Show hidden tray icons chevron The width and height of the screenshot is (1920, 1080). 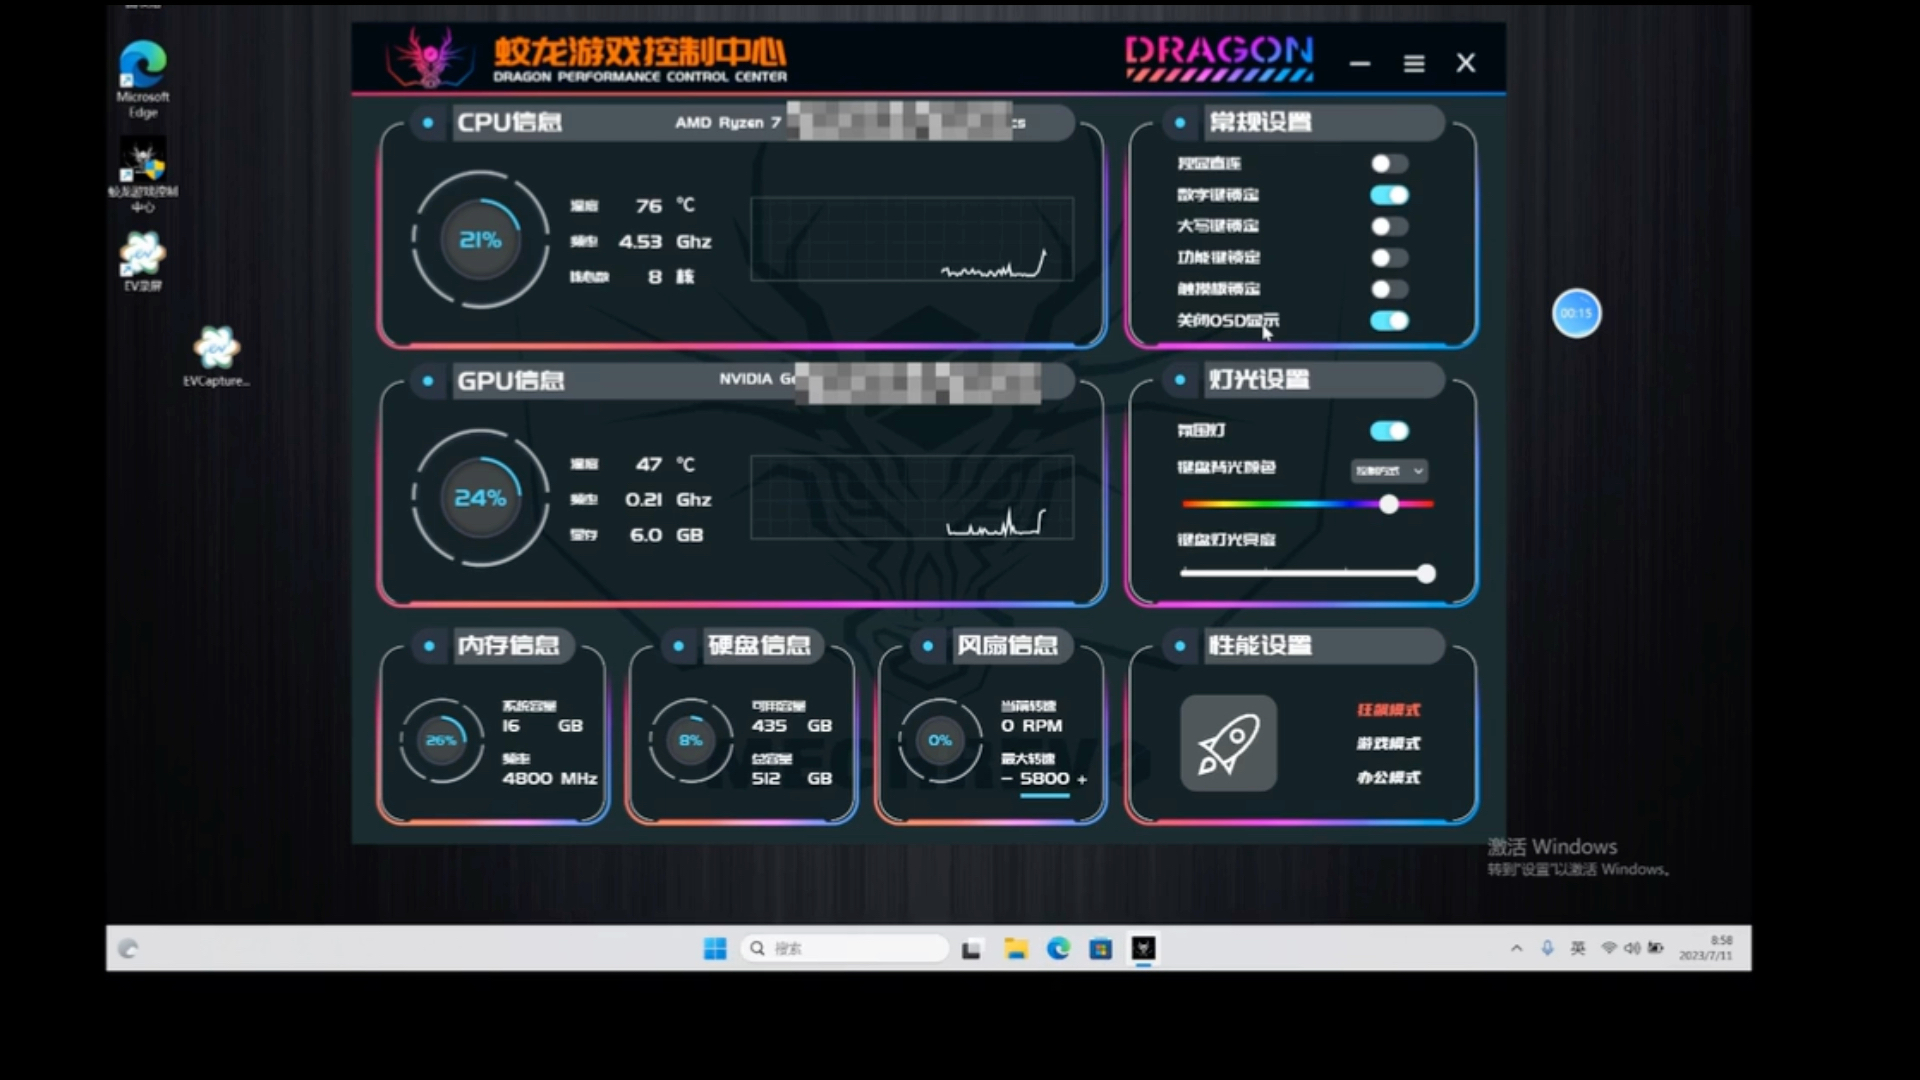click(x=1516, y=948)
